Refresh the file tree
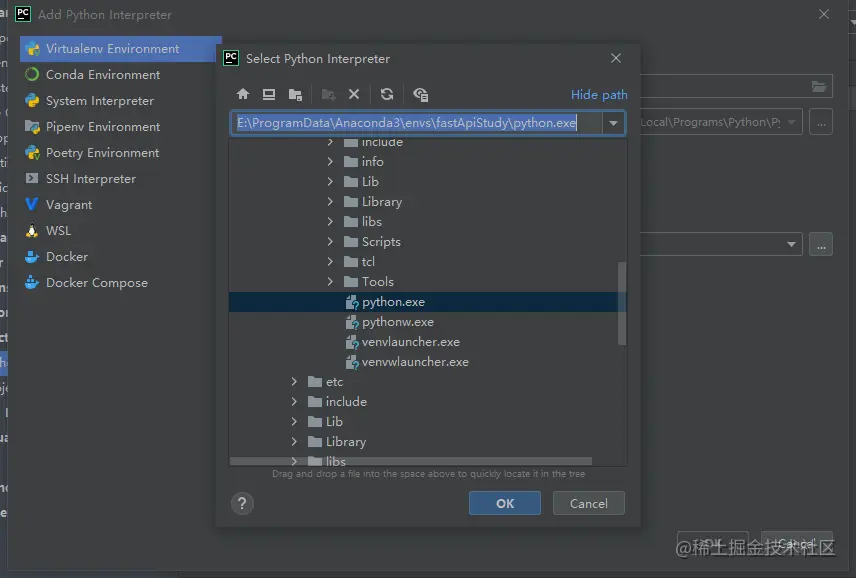856x578 pixels. click(387, 94)
